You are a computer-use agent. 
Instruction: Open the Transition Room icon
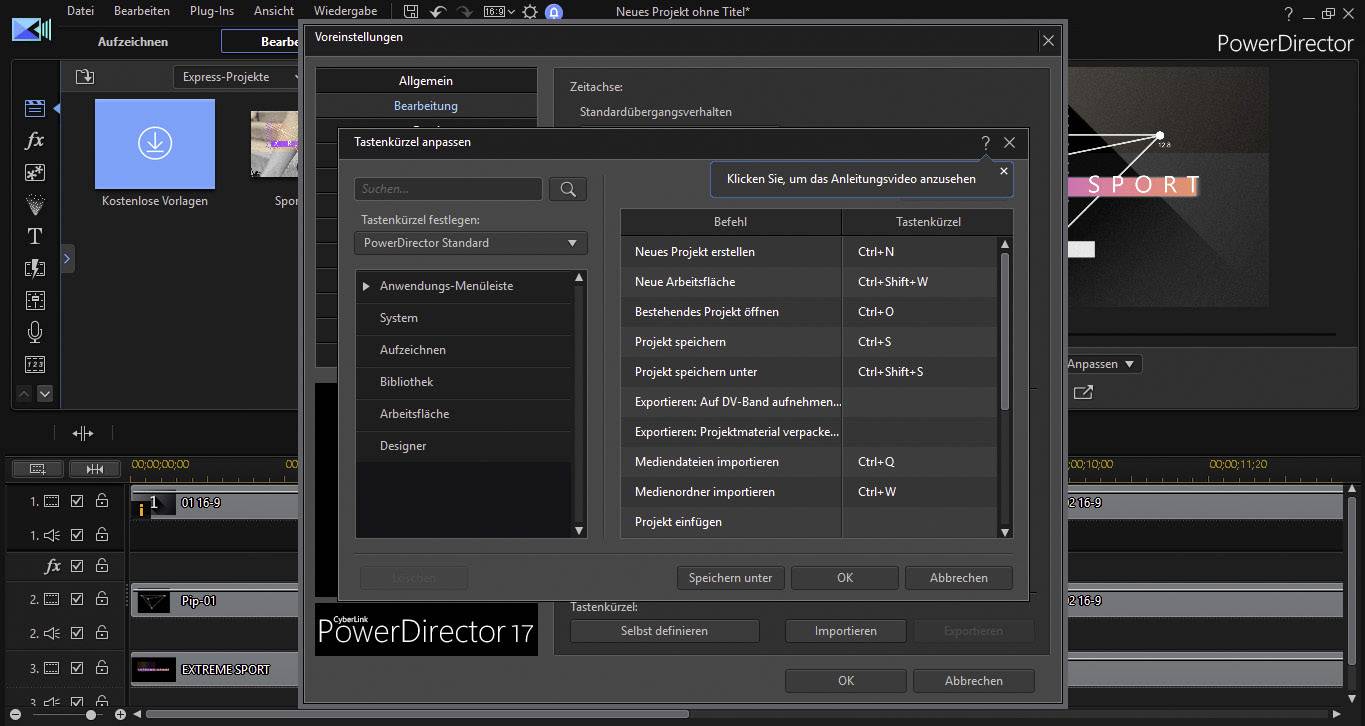click(34, 268)
